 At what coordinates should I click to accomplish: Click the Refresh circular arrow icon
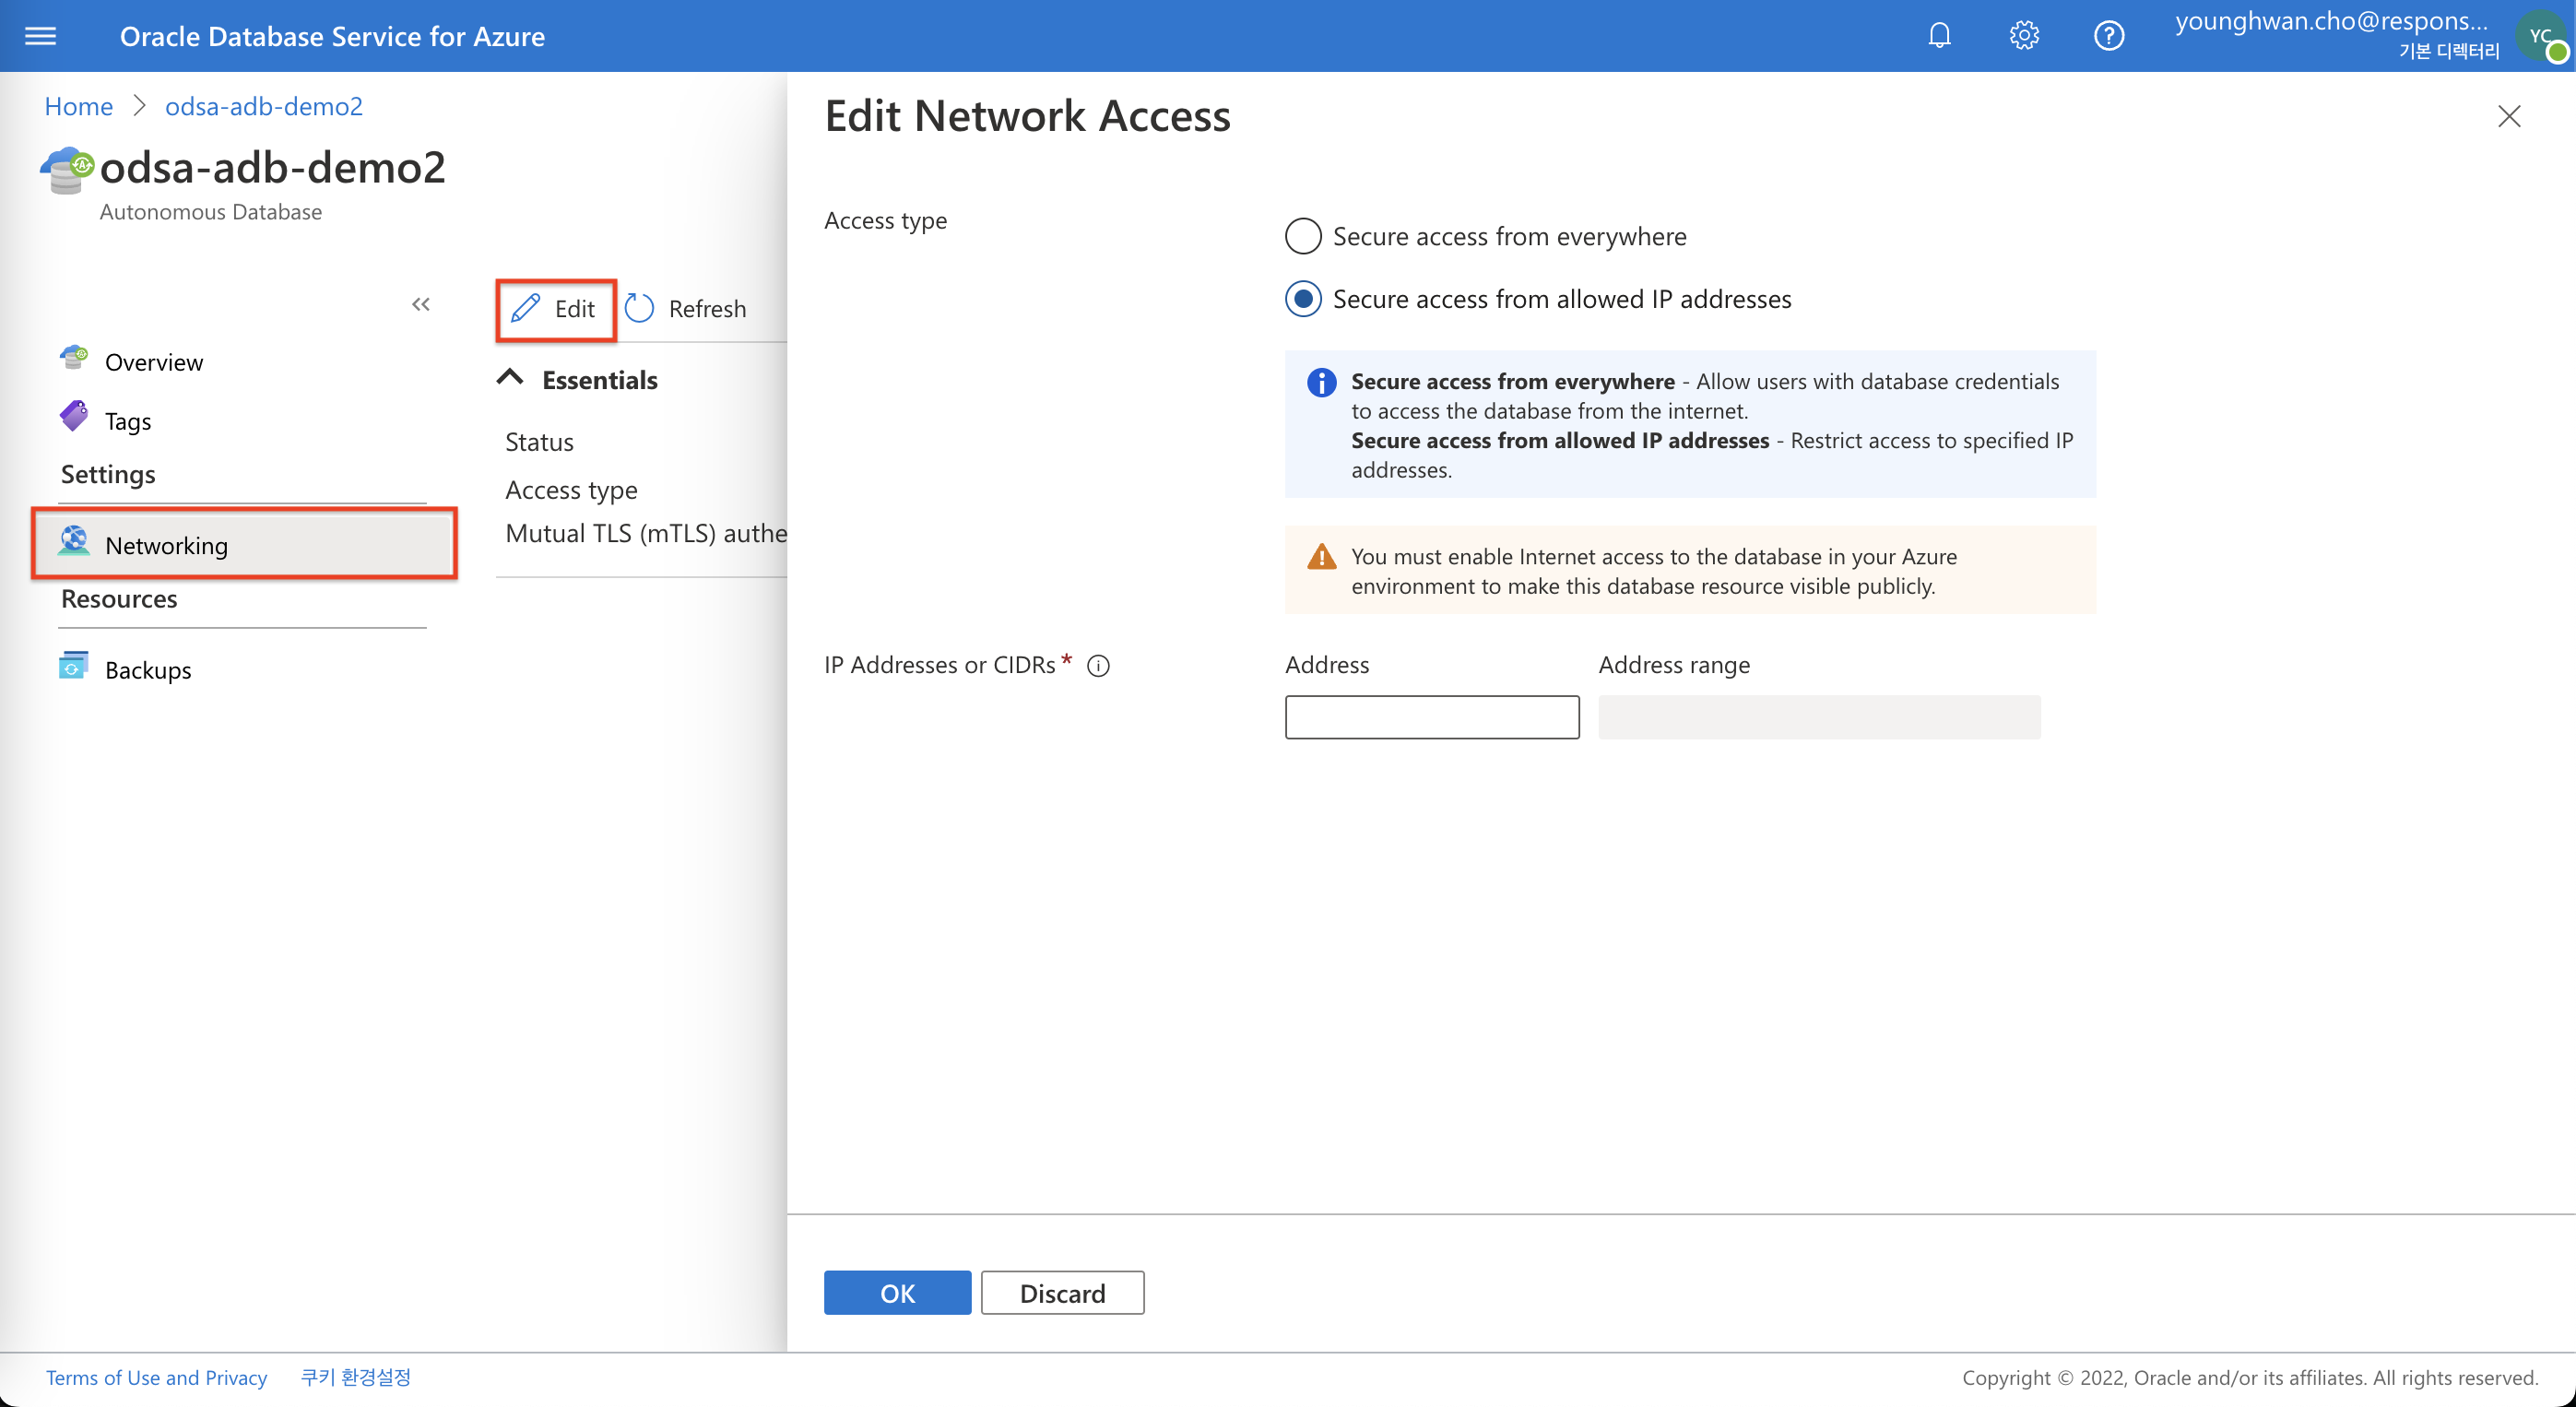point(639,308)
